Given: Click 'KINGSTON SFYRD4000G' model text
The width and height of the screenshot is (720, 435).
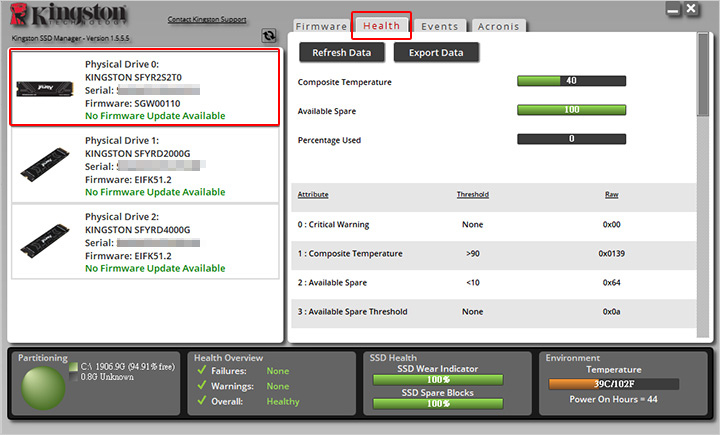Looking at the screenshot, I should point(138,230).
